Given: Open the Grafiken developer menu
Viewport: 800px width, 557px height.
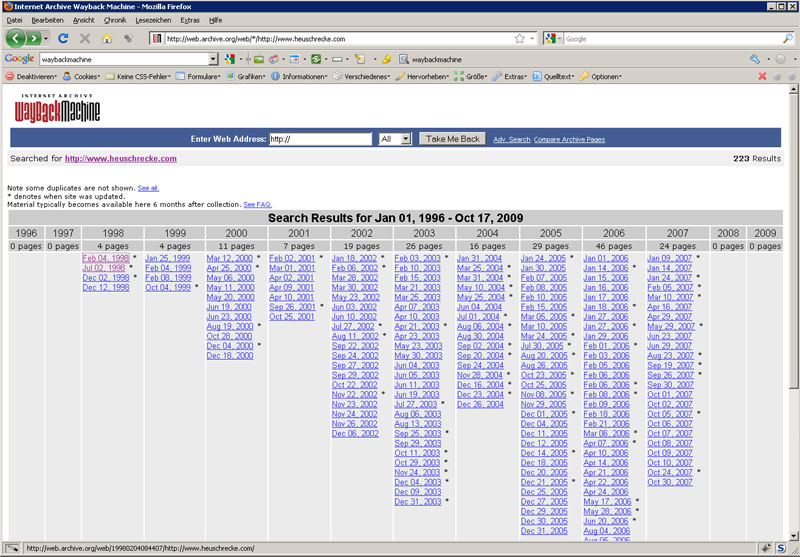Looking at the screenshot, I should point(245,77).
